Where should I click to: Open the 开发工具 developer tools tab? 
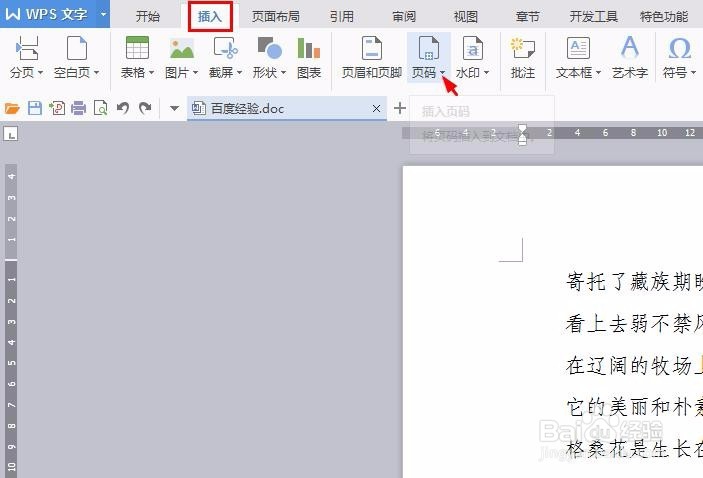[594, 17]
